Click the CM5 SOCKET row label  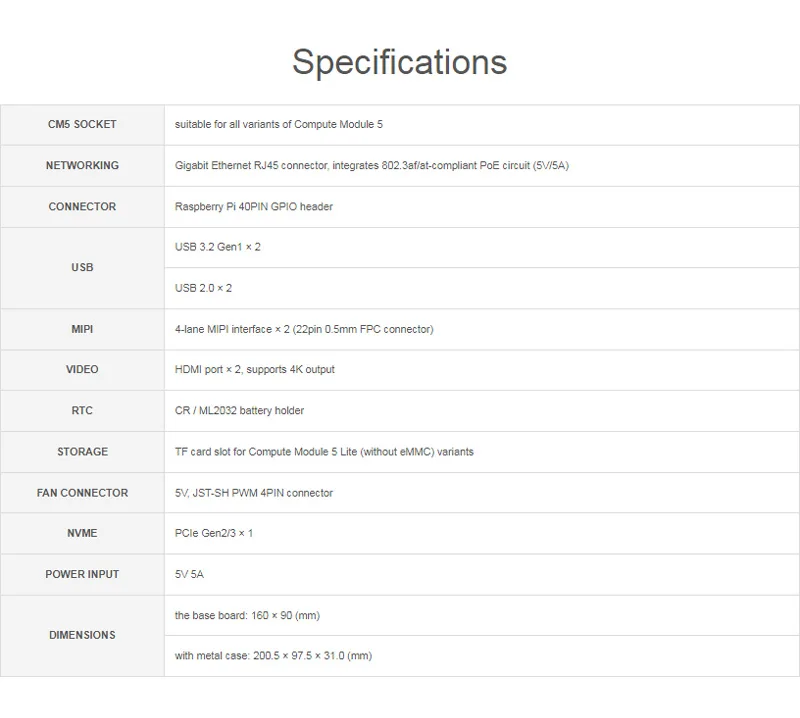pyautogui.click(x=82, y=125)
